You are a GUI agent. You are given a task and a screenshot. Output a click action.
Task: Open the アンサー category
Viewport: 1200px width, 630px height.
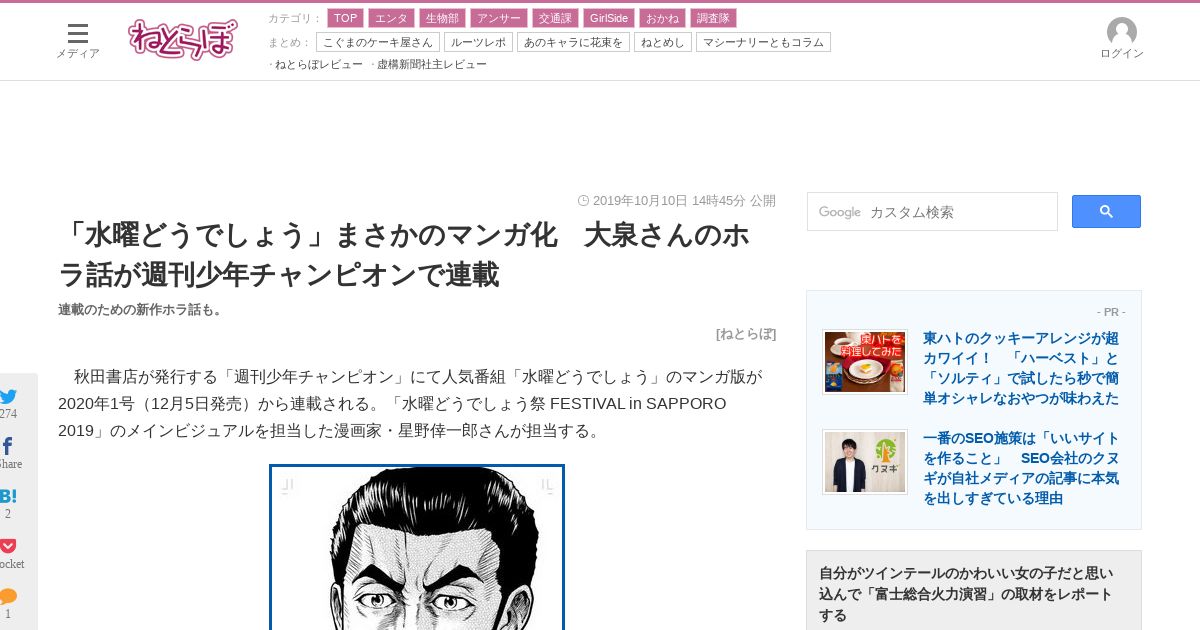(x=498, y=18)
